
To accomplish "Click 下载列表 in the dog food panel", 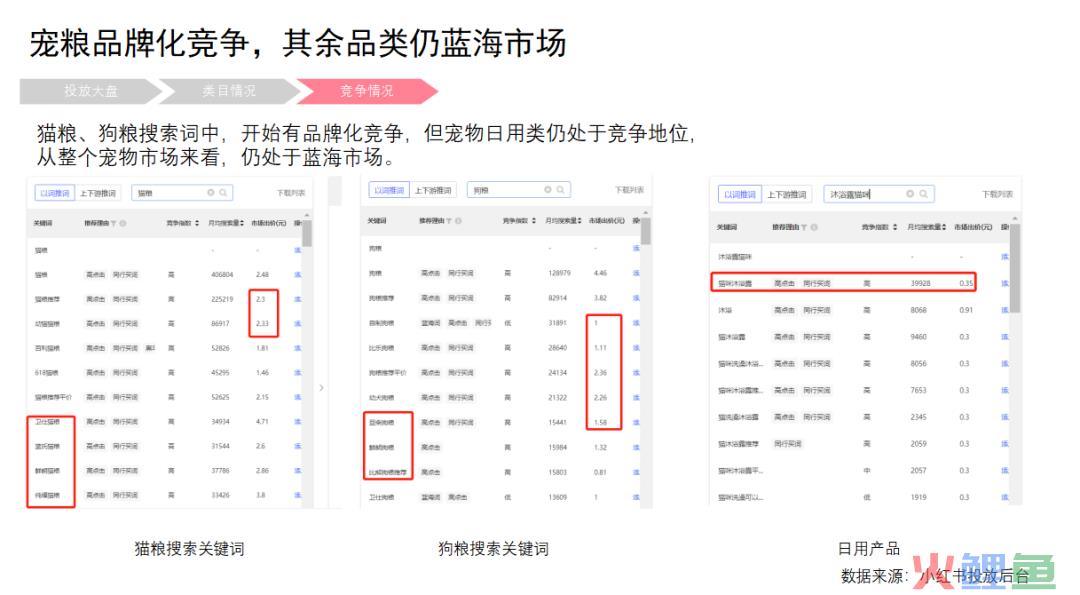I will pyautogui.click(x=630, y=190).
